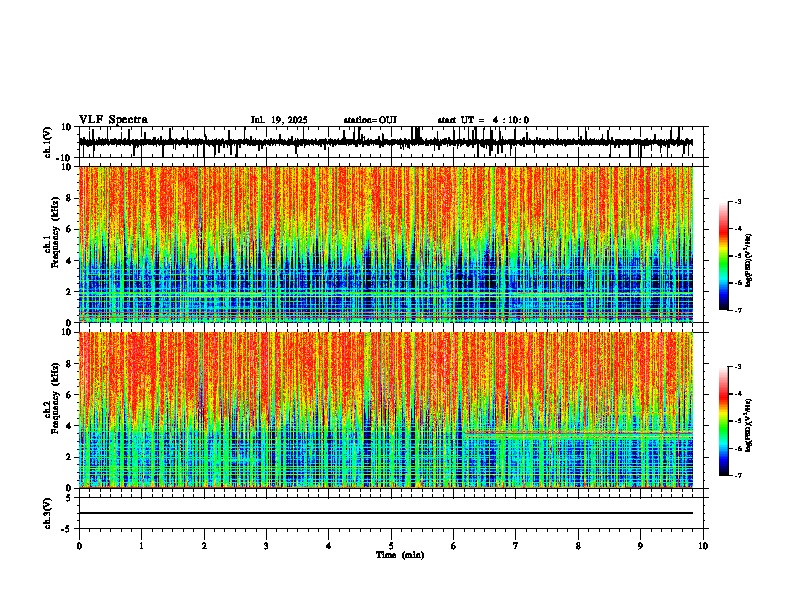Click the log(PSD) label beside ch.1 color bar
792x612 pixels.
(748, 260)
